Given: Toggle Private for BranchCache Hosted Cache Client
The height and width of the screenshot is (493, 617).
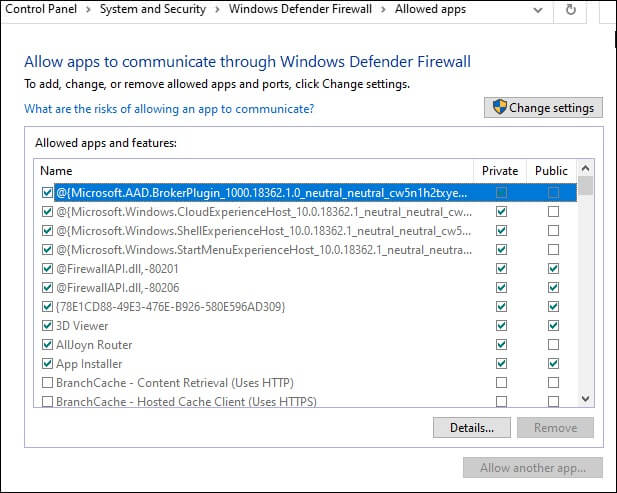Looking at the screenshot, I should point(501,401).
